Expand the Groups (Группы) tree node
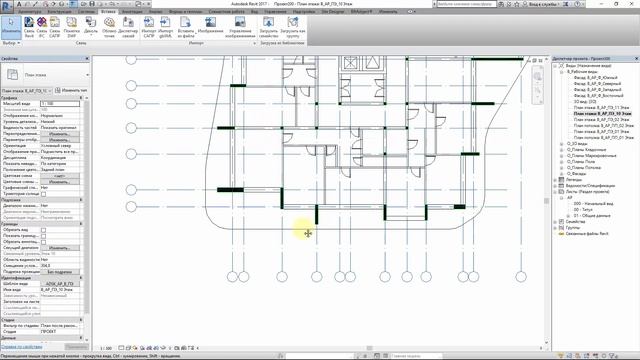Image resolution: width=640 pixels, height=360 pixels. pyautogui.click(x=555, y=228)
